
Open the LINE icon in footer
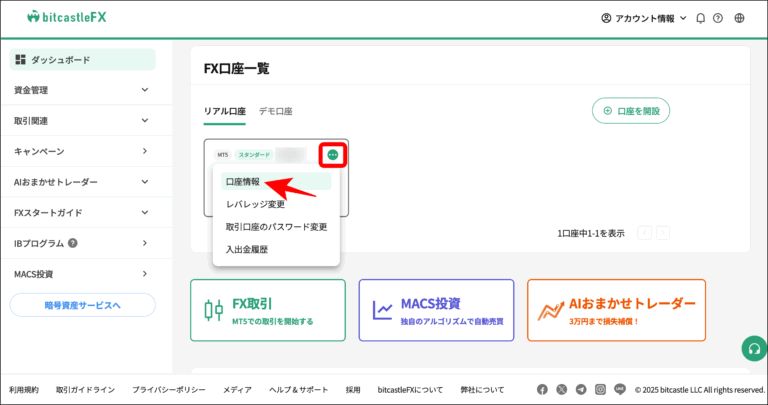click(620, 390)
